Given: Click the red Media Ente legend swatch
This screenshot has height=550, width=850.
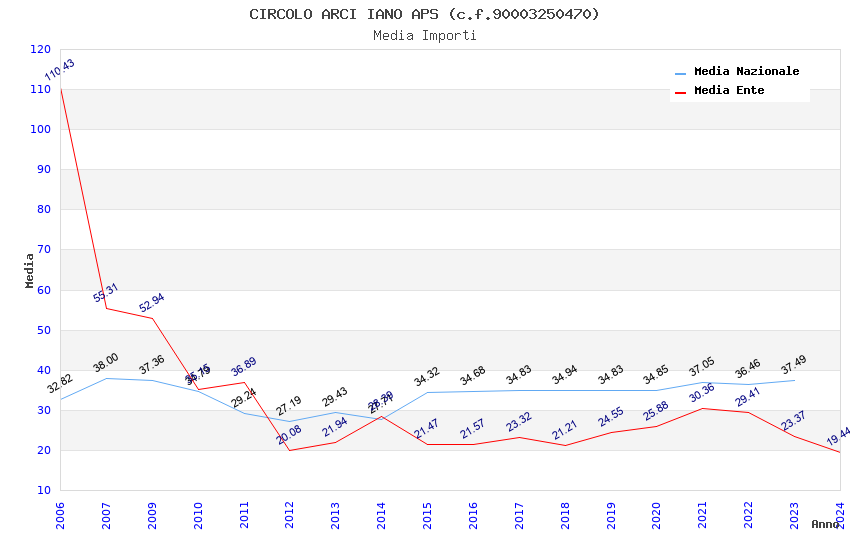Looking at the screenshot, I should (680, 92).
